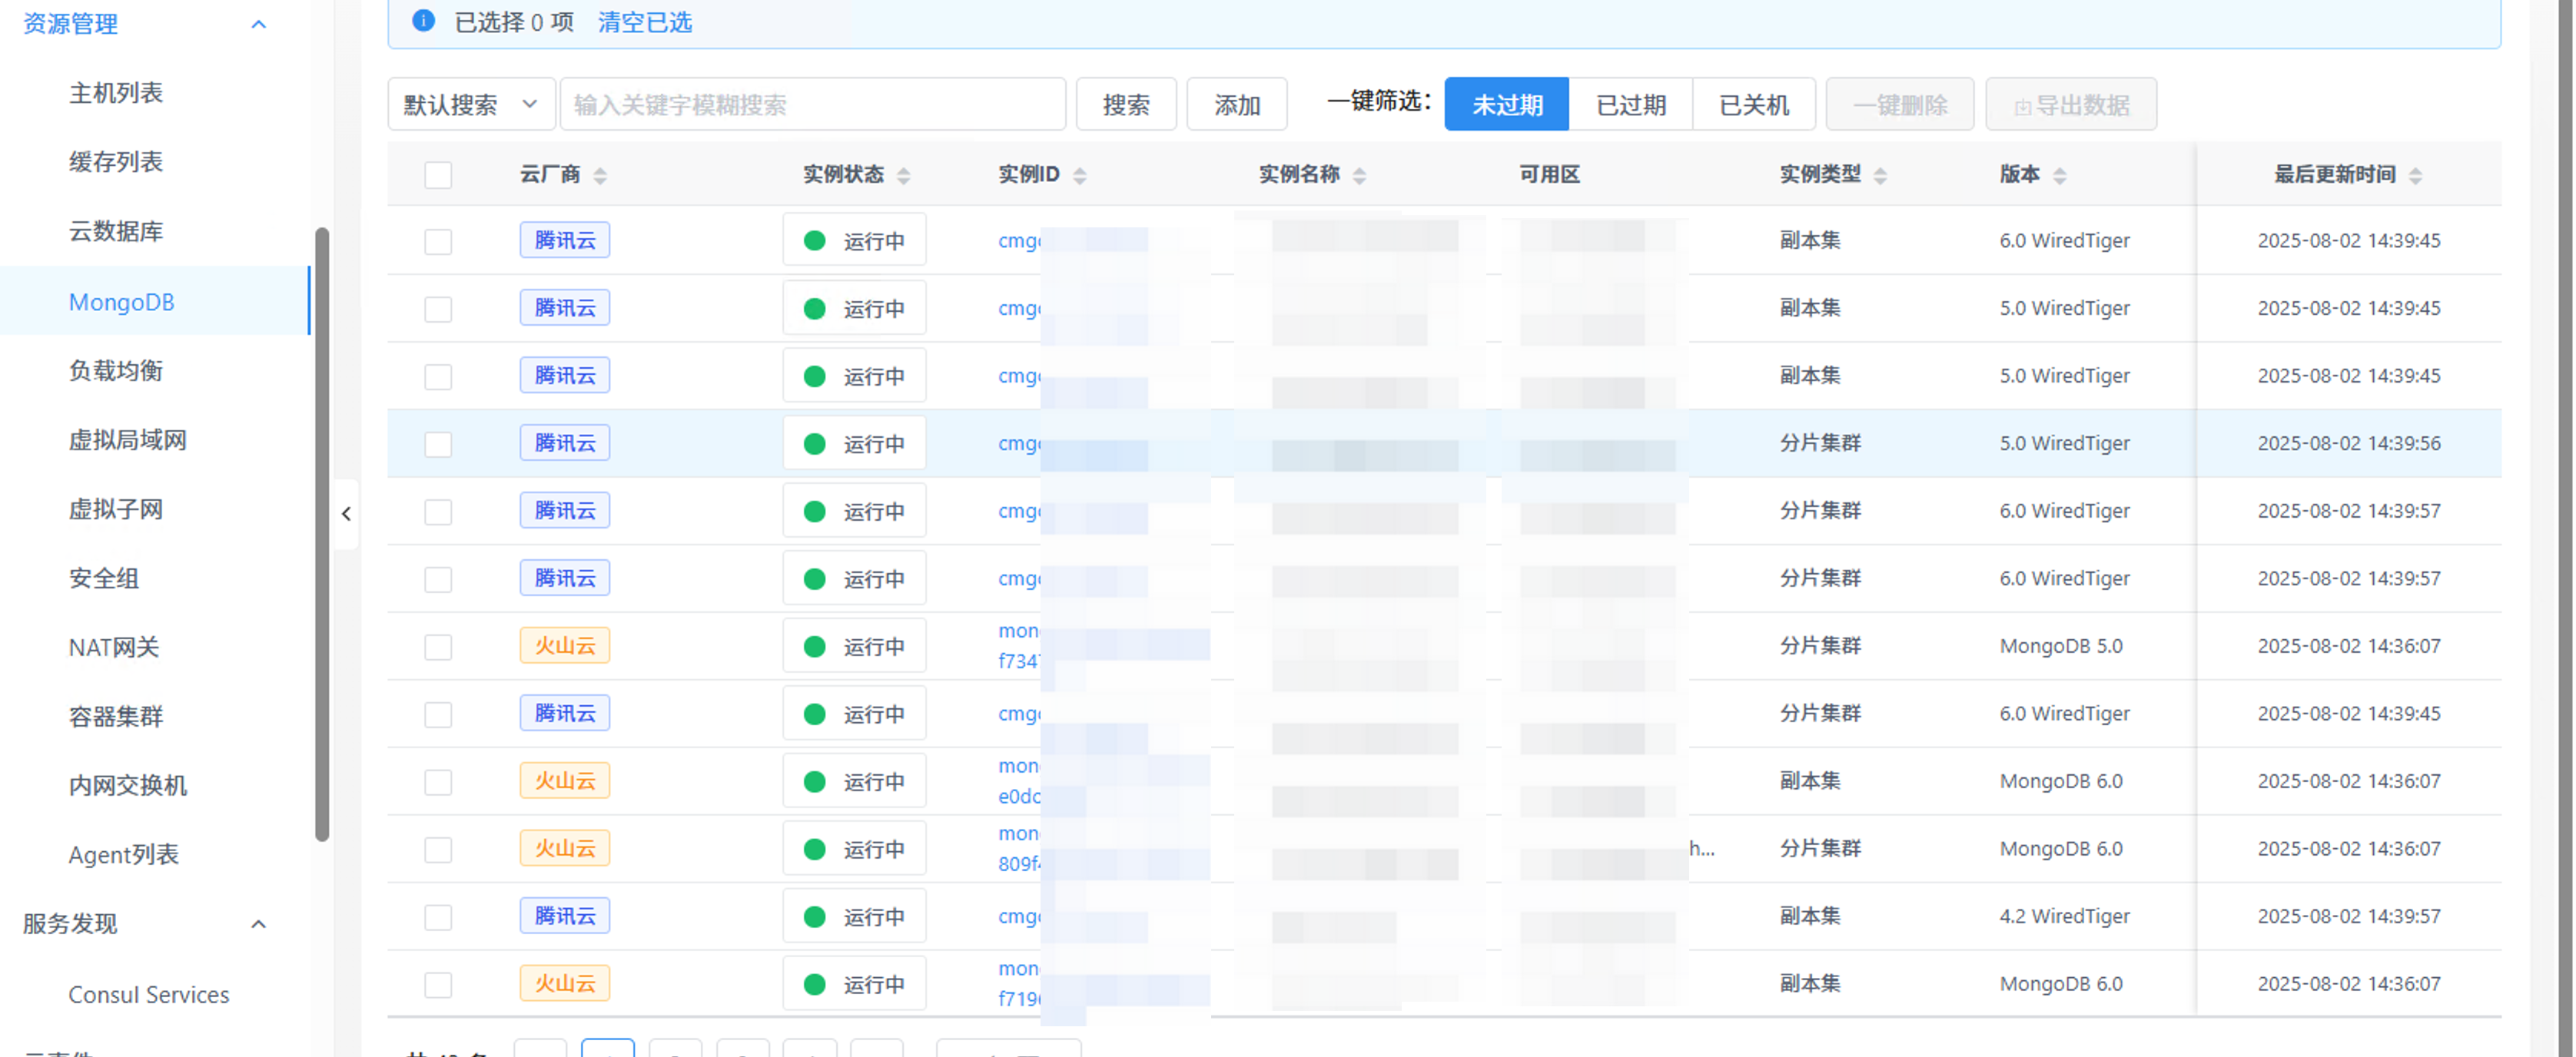Open 虚拟子网 in the sidebar
The image size is (2576, 1057).
(116, 509)
